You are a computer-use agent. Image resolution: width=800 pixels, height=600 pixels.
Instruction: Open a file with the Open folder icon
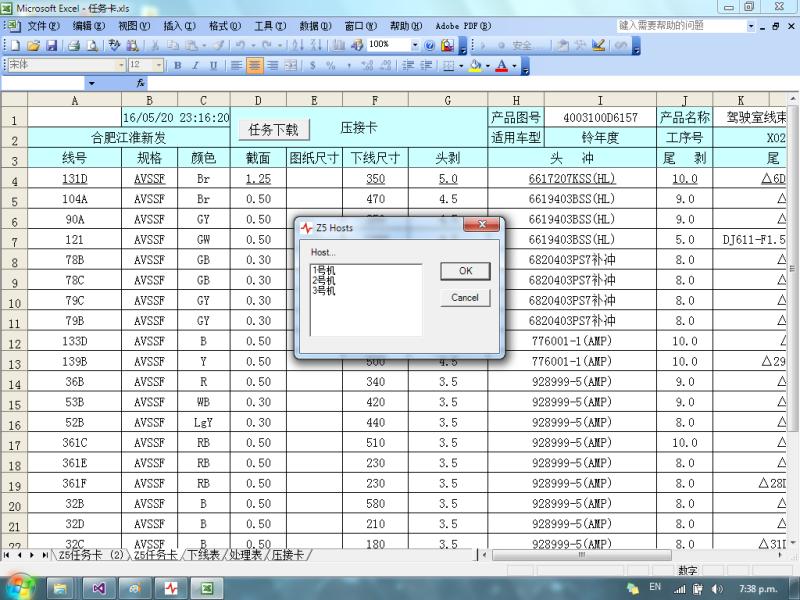coord(33,45)
